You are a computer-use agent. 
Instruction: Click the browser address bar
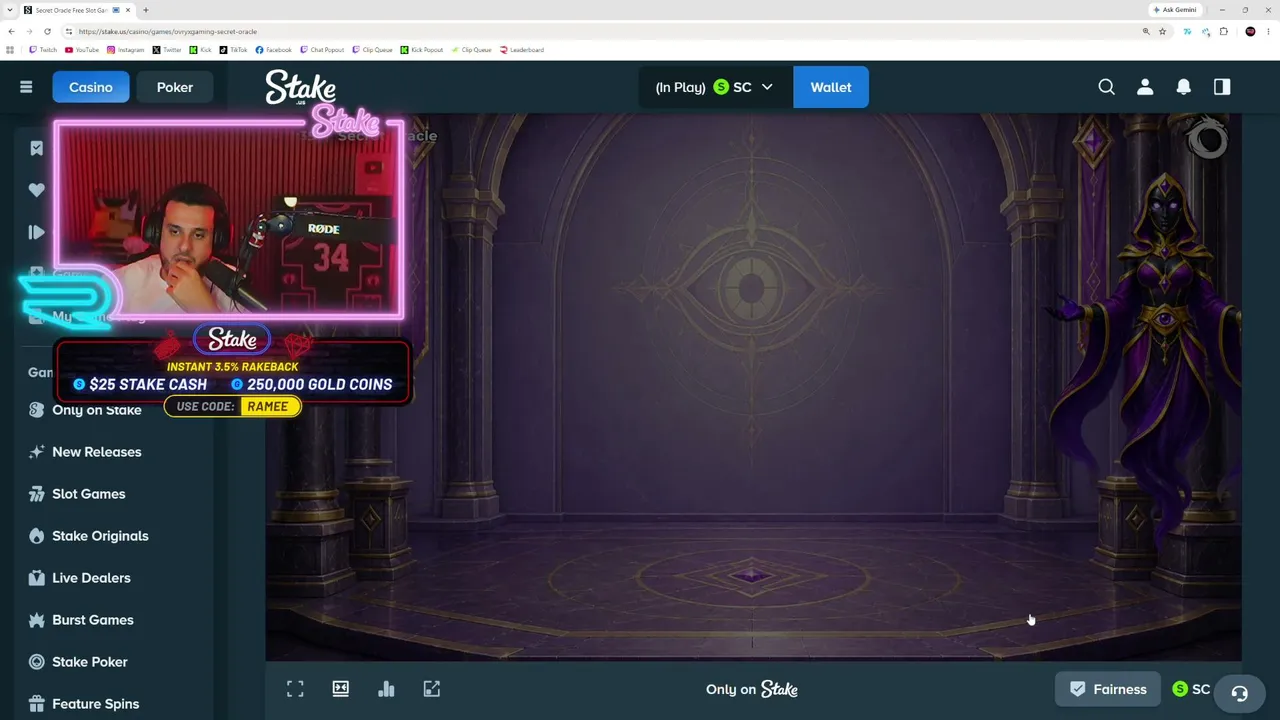pyautogui.click(x=600, y=31)
